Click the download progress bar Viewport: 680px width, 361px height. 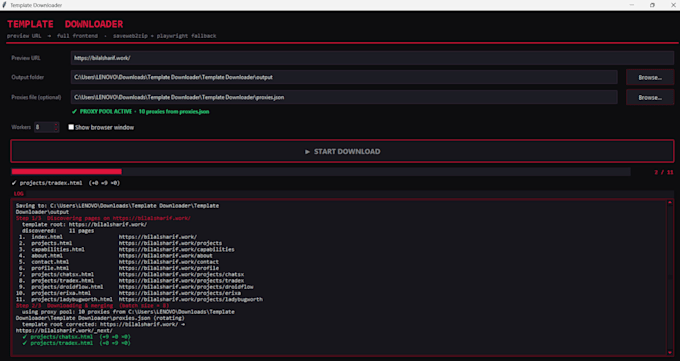(320, 172)
